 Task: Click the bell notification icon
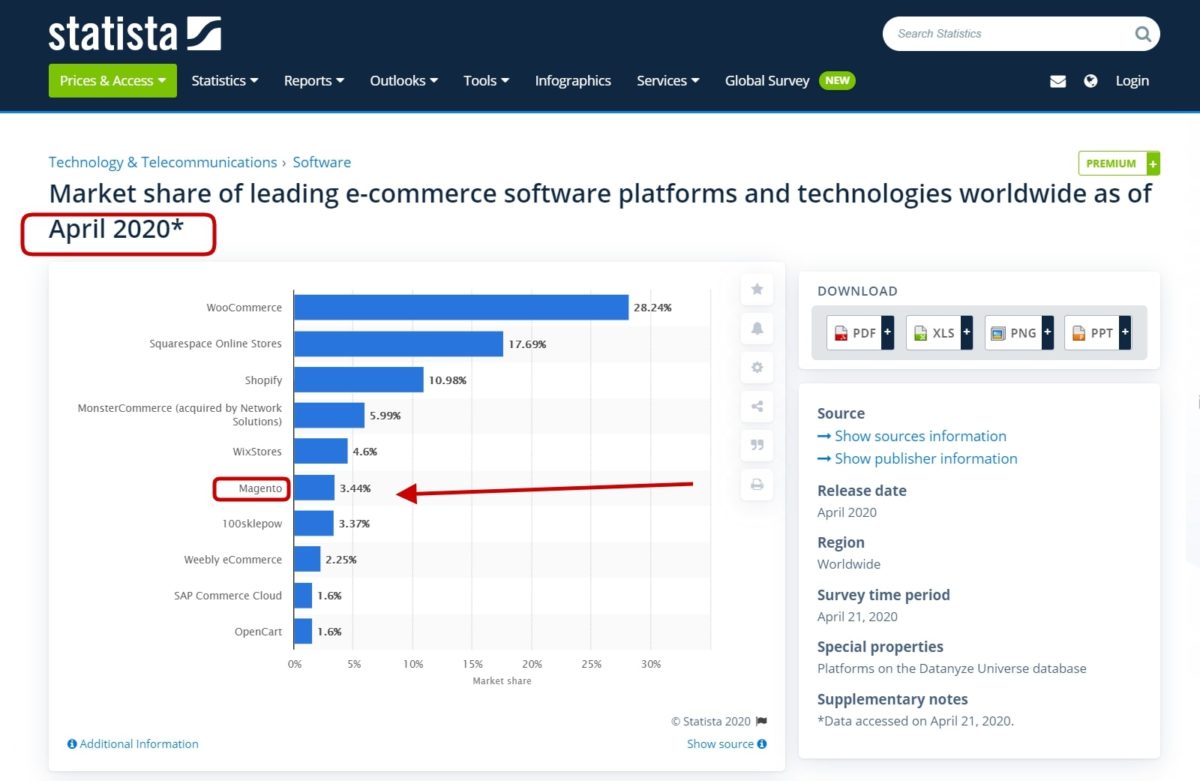click(x=757, y=328)
